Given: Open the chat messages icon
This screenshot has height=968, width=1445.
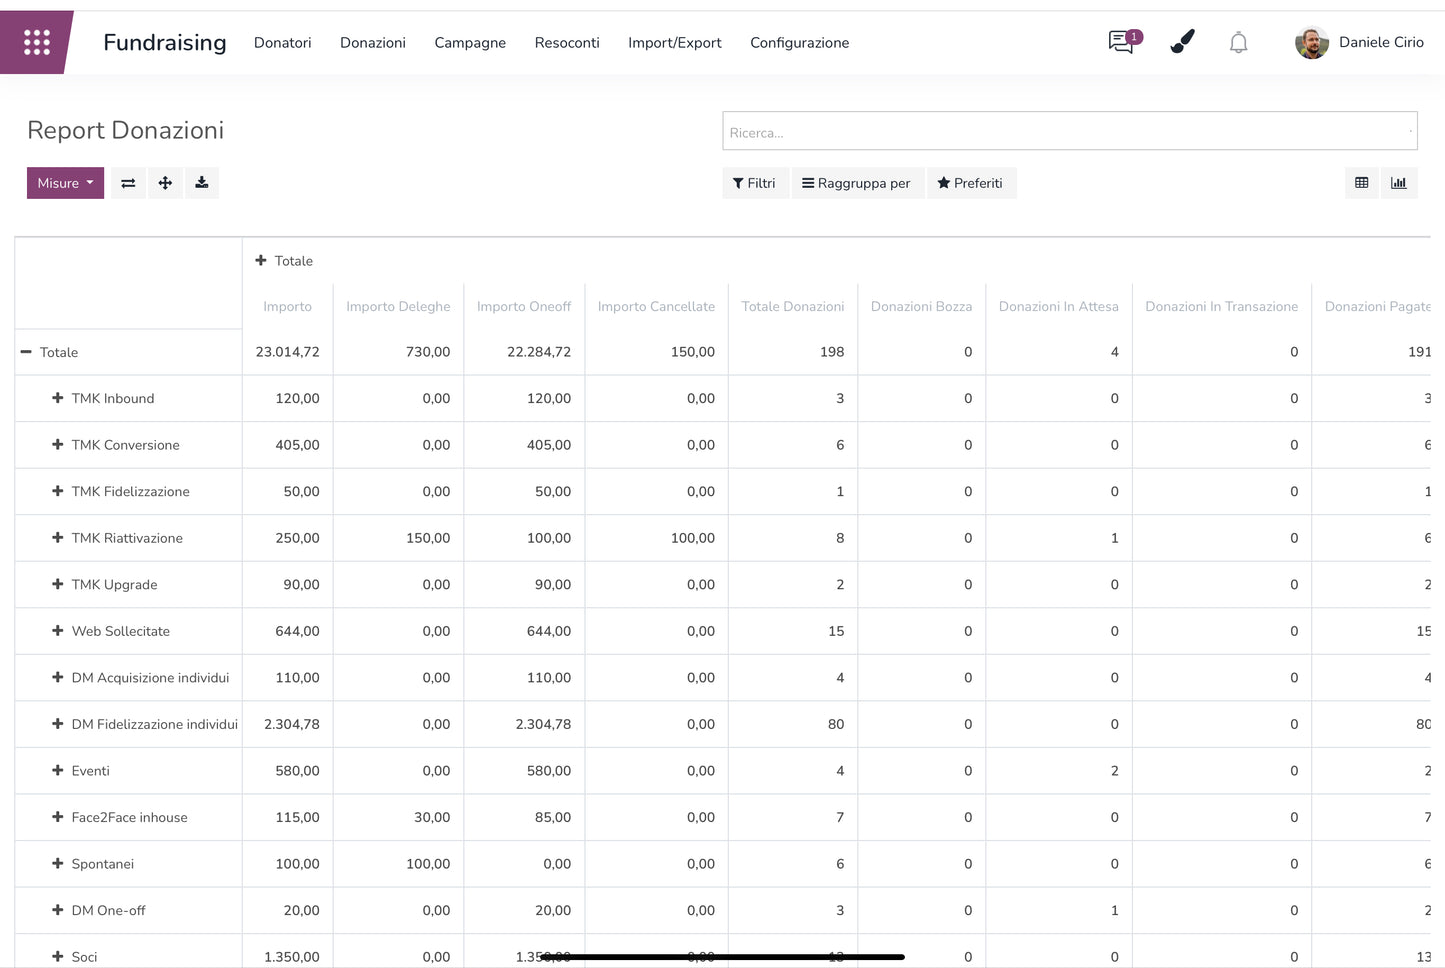Looking at the screenshot, I should (1122, 42).
